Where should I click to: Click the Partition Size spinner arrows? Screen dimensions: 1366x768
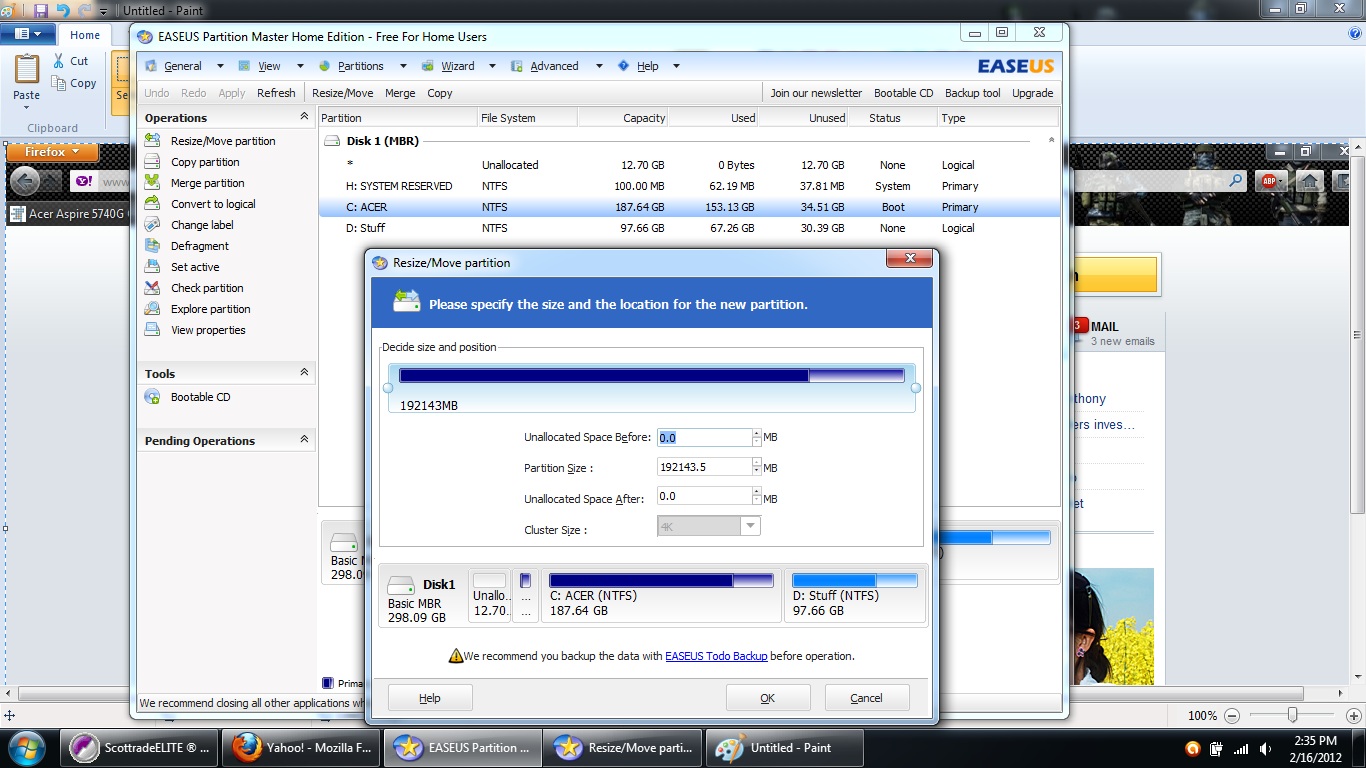click(x=756, y=467)
